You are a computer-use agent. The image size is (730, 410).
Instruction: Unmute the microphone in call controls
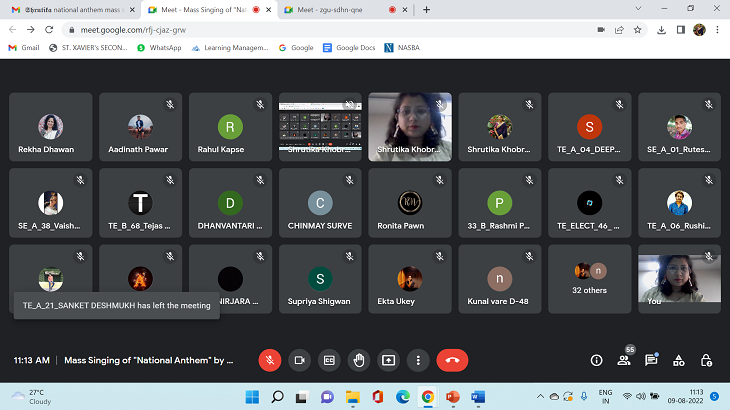tap(269, 360)
